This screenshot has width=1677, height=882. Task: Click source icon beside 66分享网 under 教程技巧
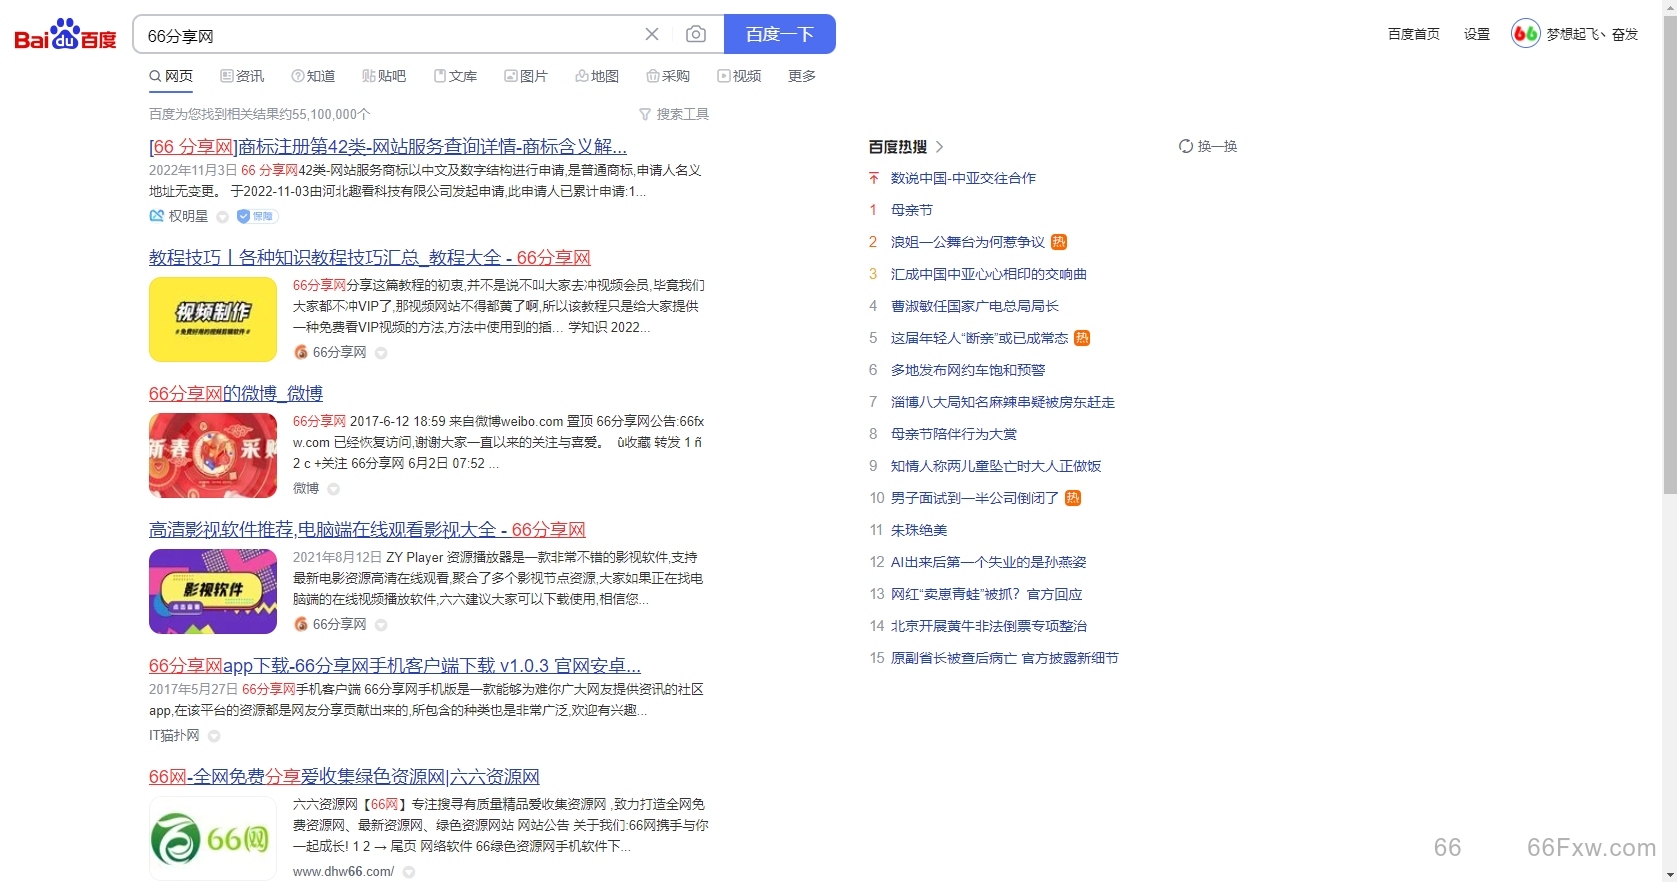pos(300,352)
